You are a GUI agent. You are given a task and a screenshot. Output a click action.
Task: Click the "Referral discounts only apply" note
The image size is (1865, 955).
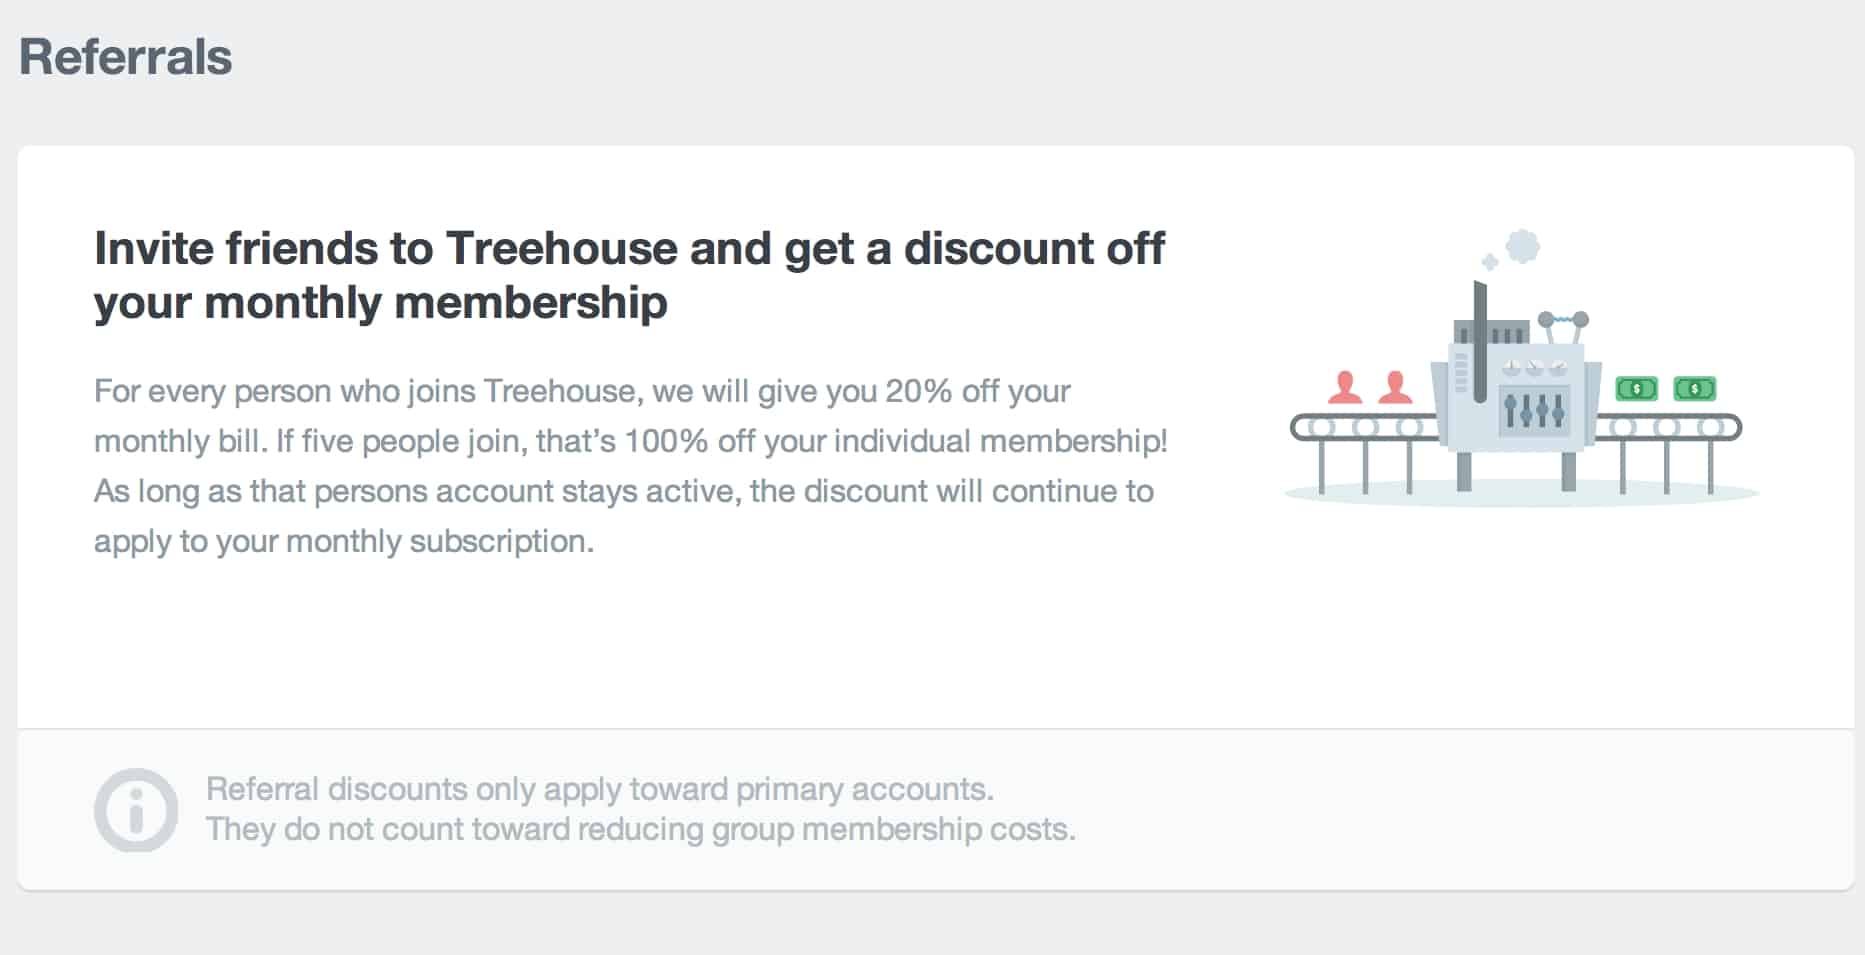(599, 789)
